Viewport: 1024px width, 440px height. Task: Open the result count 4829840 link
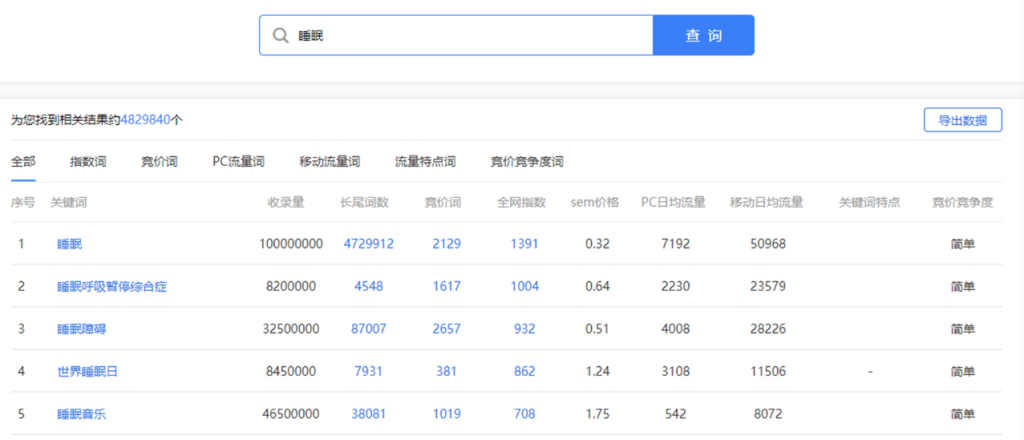[x=145, y=120]
